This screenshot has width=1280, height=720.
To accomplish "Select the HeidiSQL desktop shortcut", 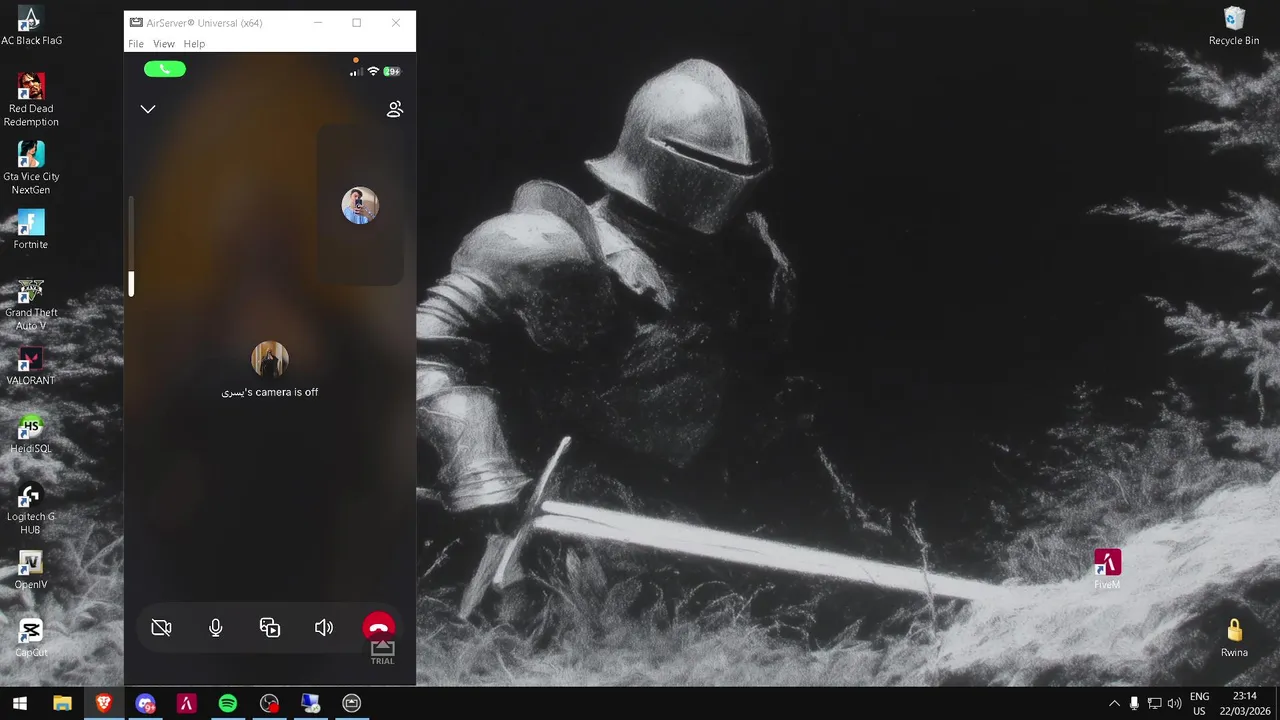I will point(31,434).
